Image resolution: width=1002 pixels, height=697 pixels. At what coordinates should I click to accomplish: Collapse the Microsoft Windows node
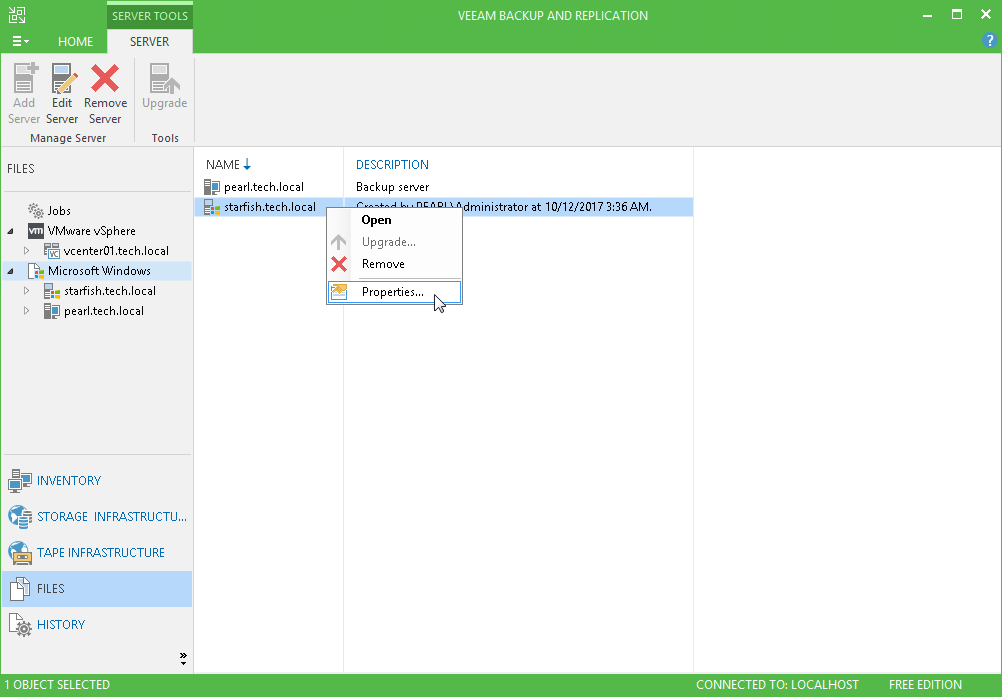tap(10, 272)
